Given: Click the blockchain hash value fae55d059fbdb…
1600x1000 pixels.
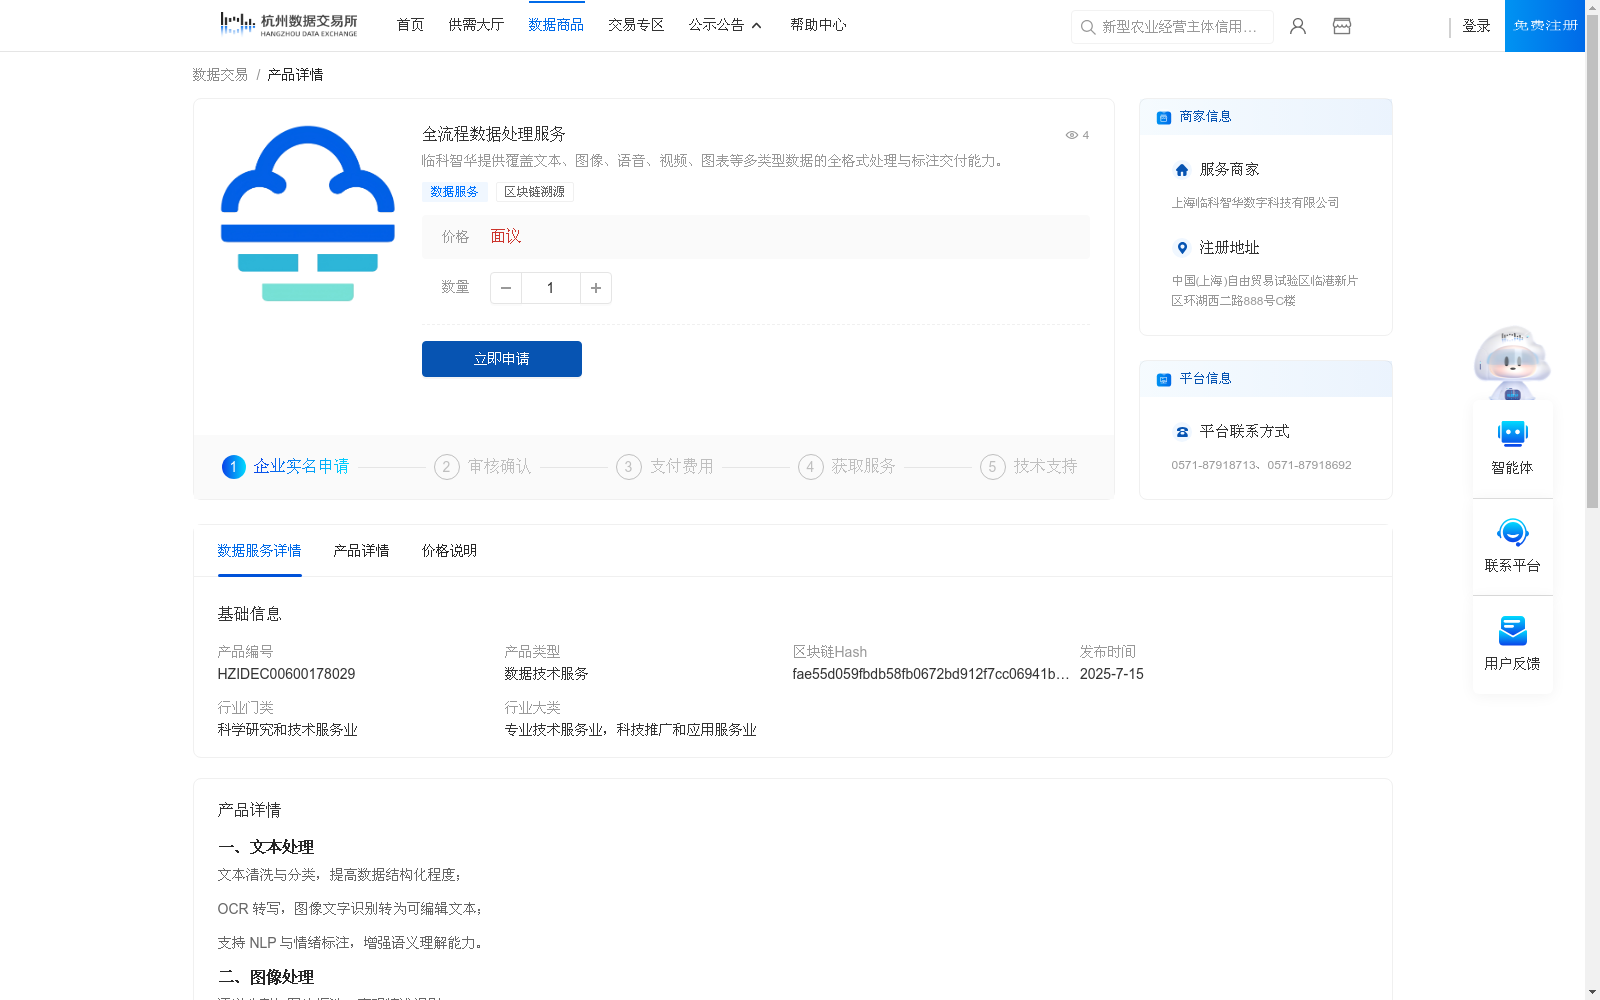Looking at the screenshot, I should [x=931, y=674].
